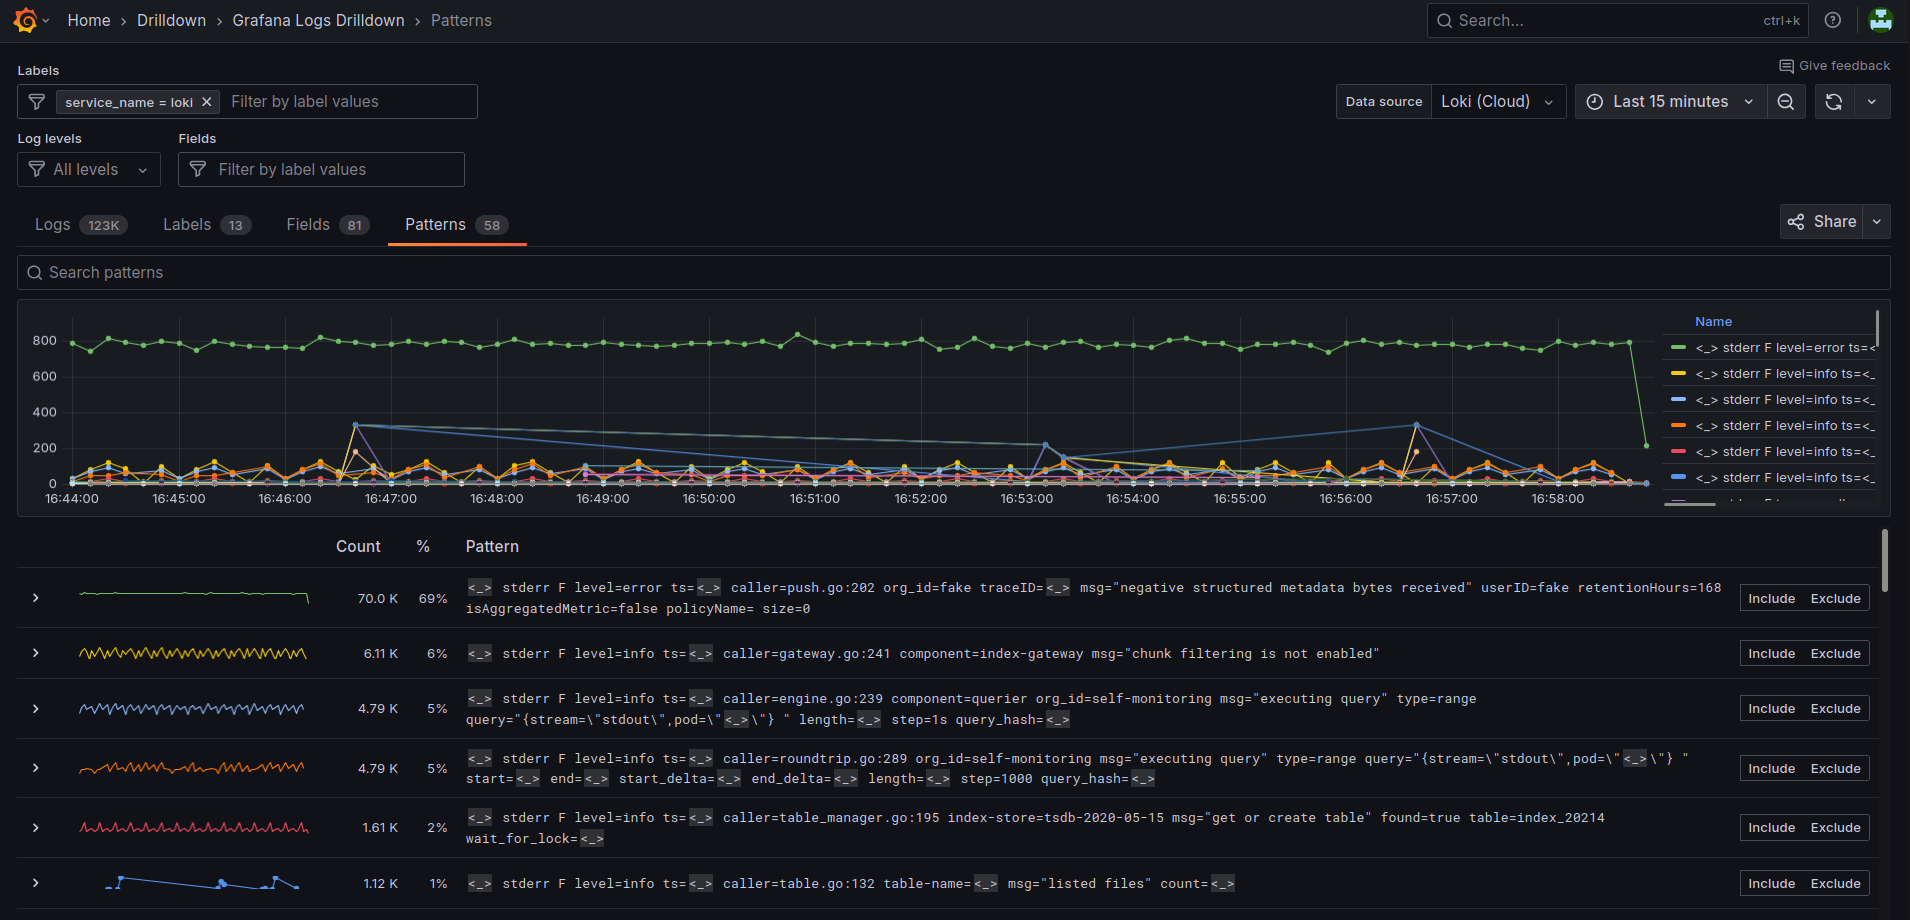This screenshot has height=920, width=1910.
Task: Open the Last 15 minutes time range dropdown
Action: [x=1669, y=101]
